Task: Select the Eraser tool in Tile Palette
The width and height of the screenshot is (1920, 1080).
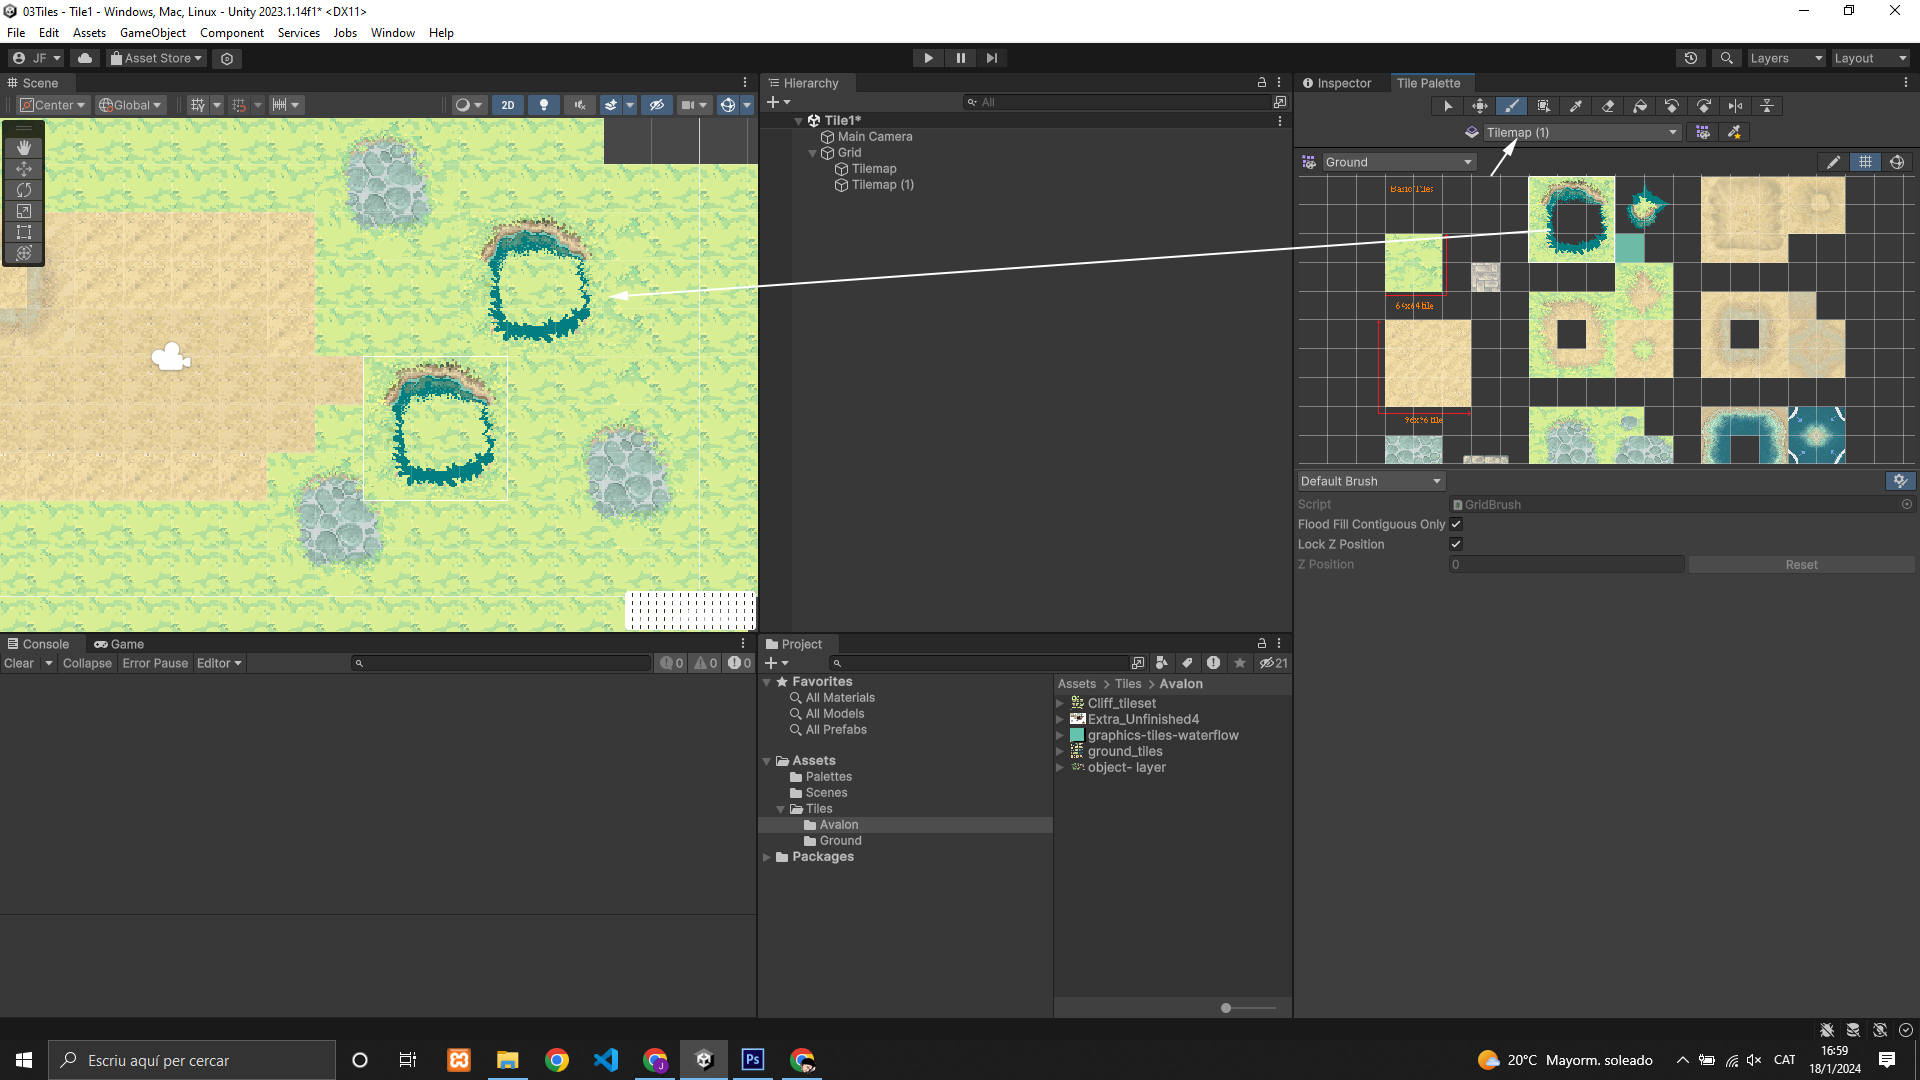Action: click(1608, 106)
